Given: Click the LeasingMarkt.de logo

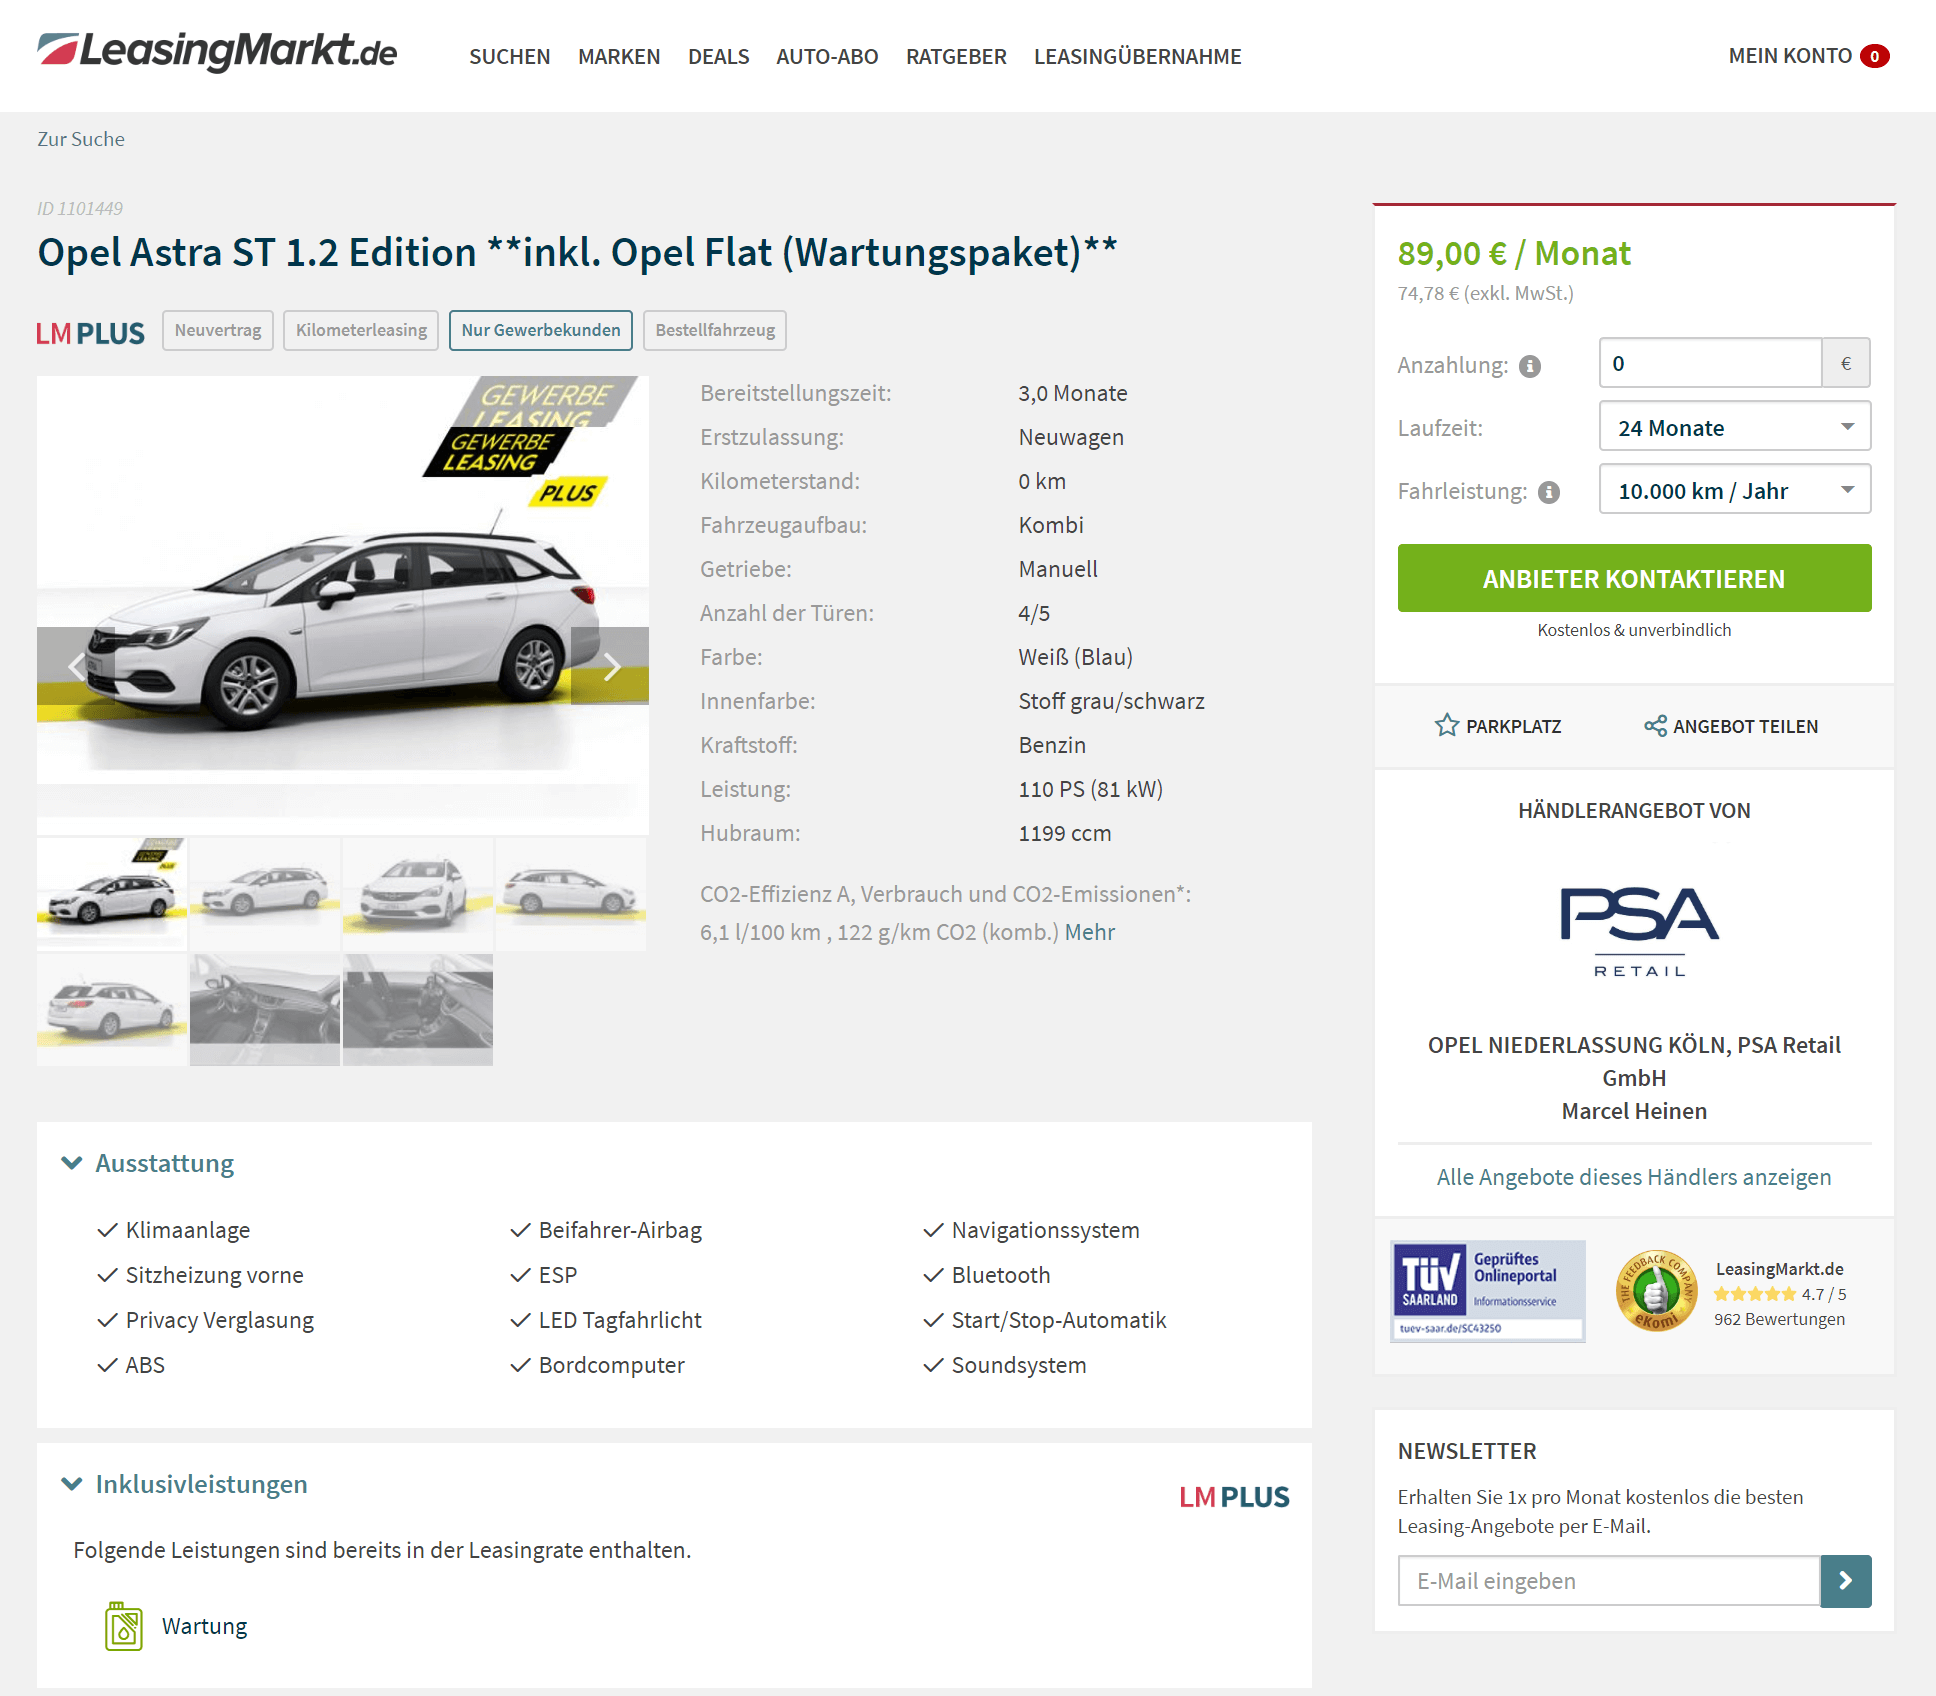Looking at the screenshot, I should pos(217,51).
